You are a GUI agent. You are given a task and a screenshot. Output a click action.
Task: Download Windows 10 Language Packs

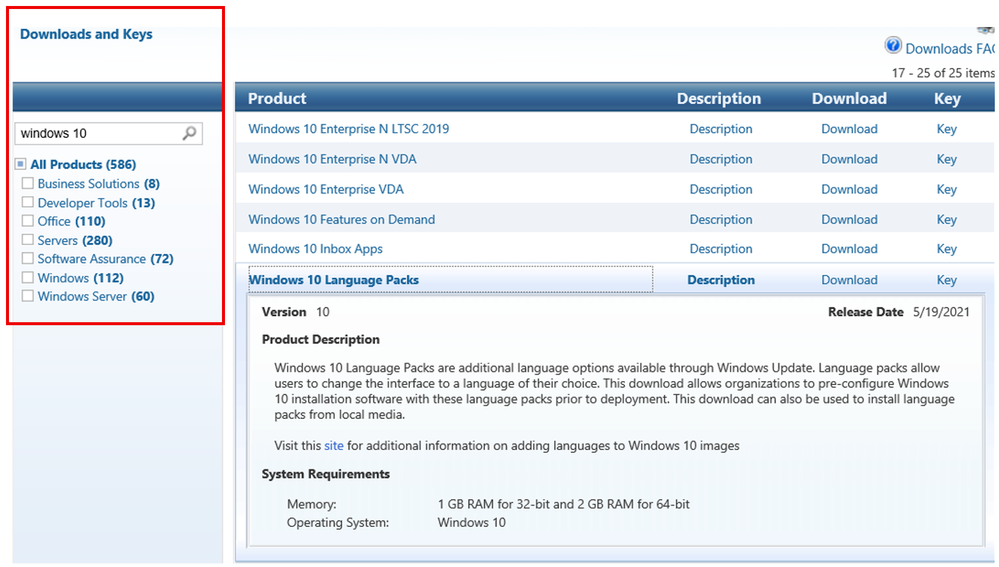point(849,280)
